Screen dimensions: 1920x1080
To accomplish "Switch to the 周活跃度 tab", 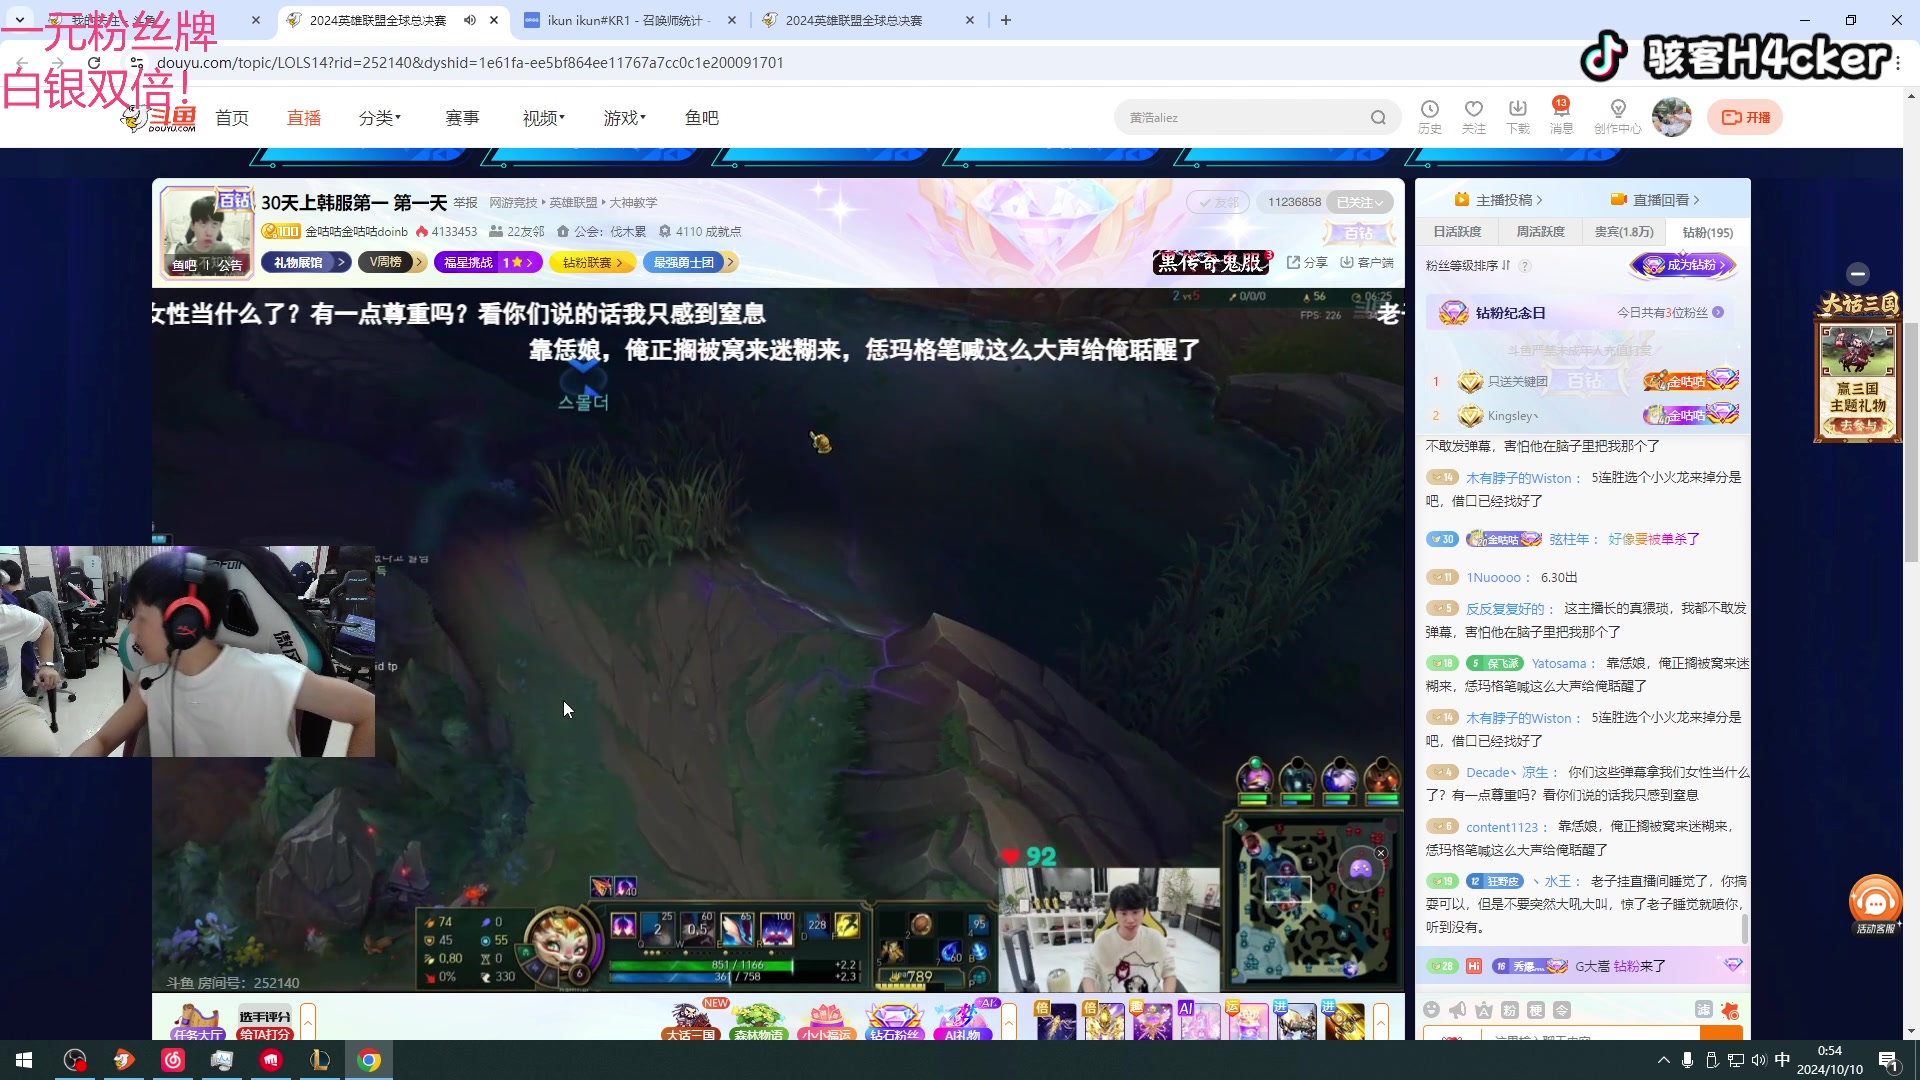I will pyautogui.click(x=1540, y=232).
